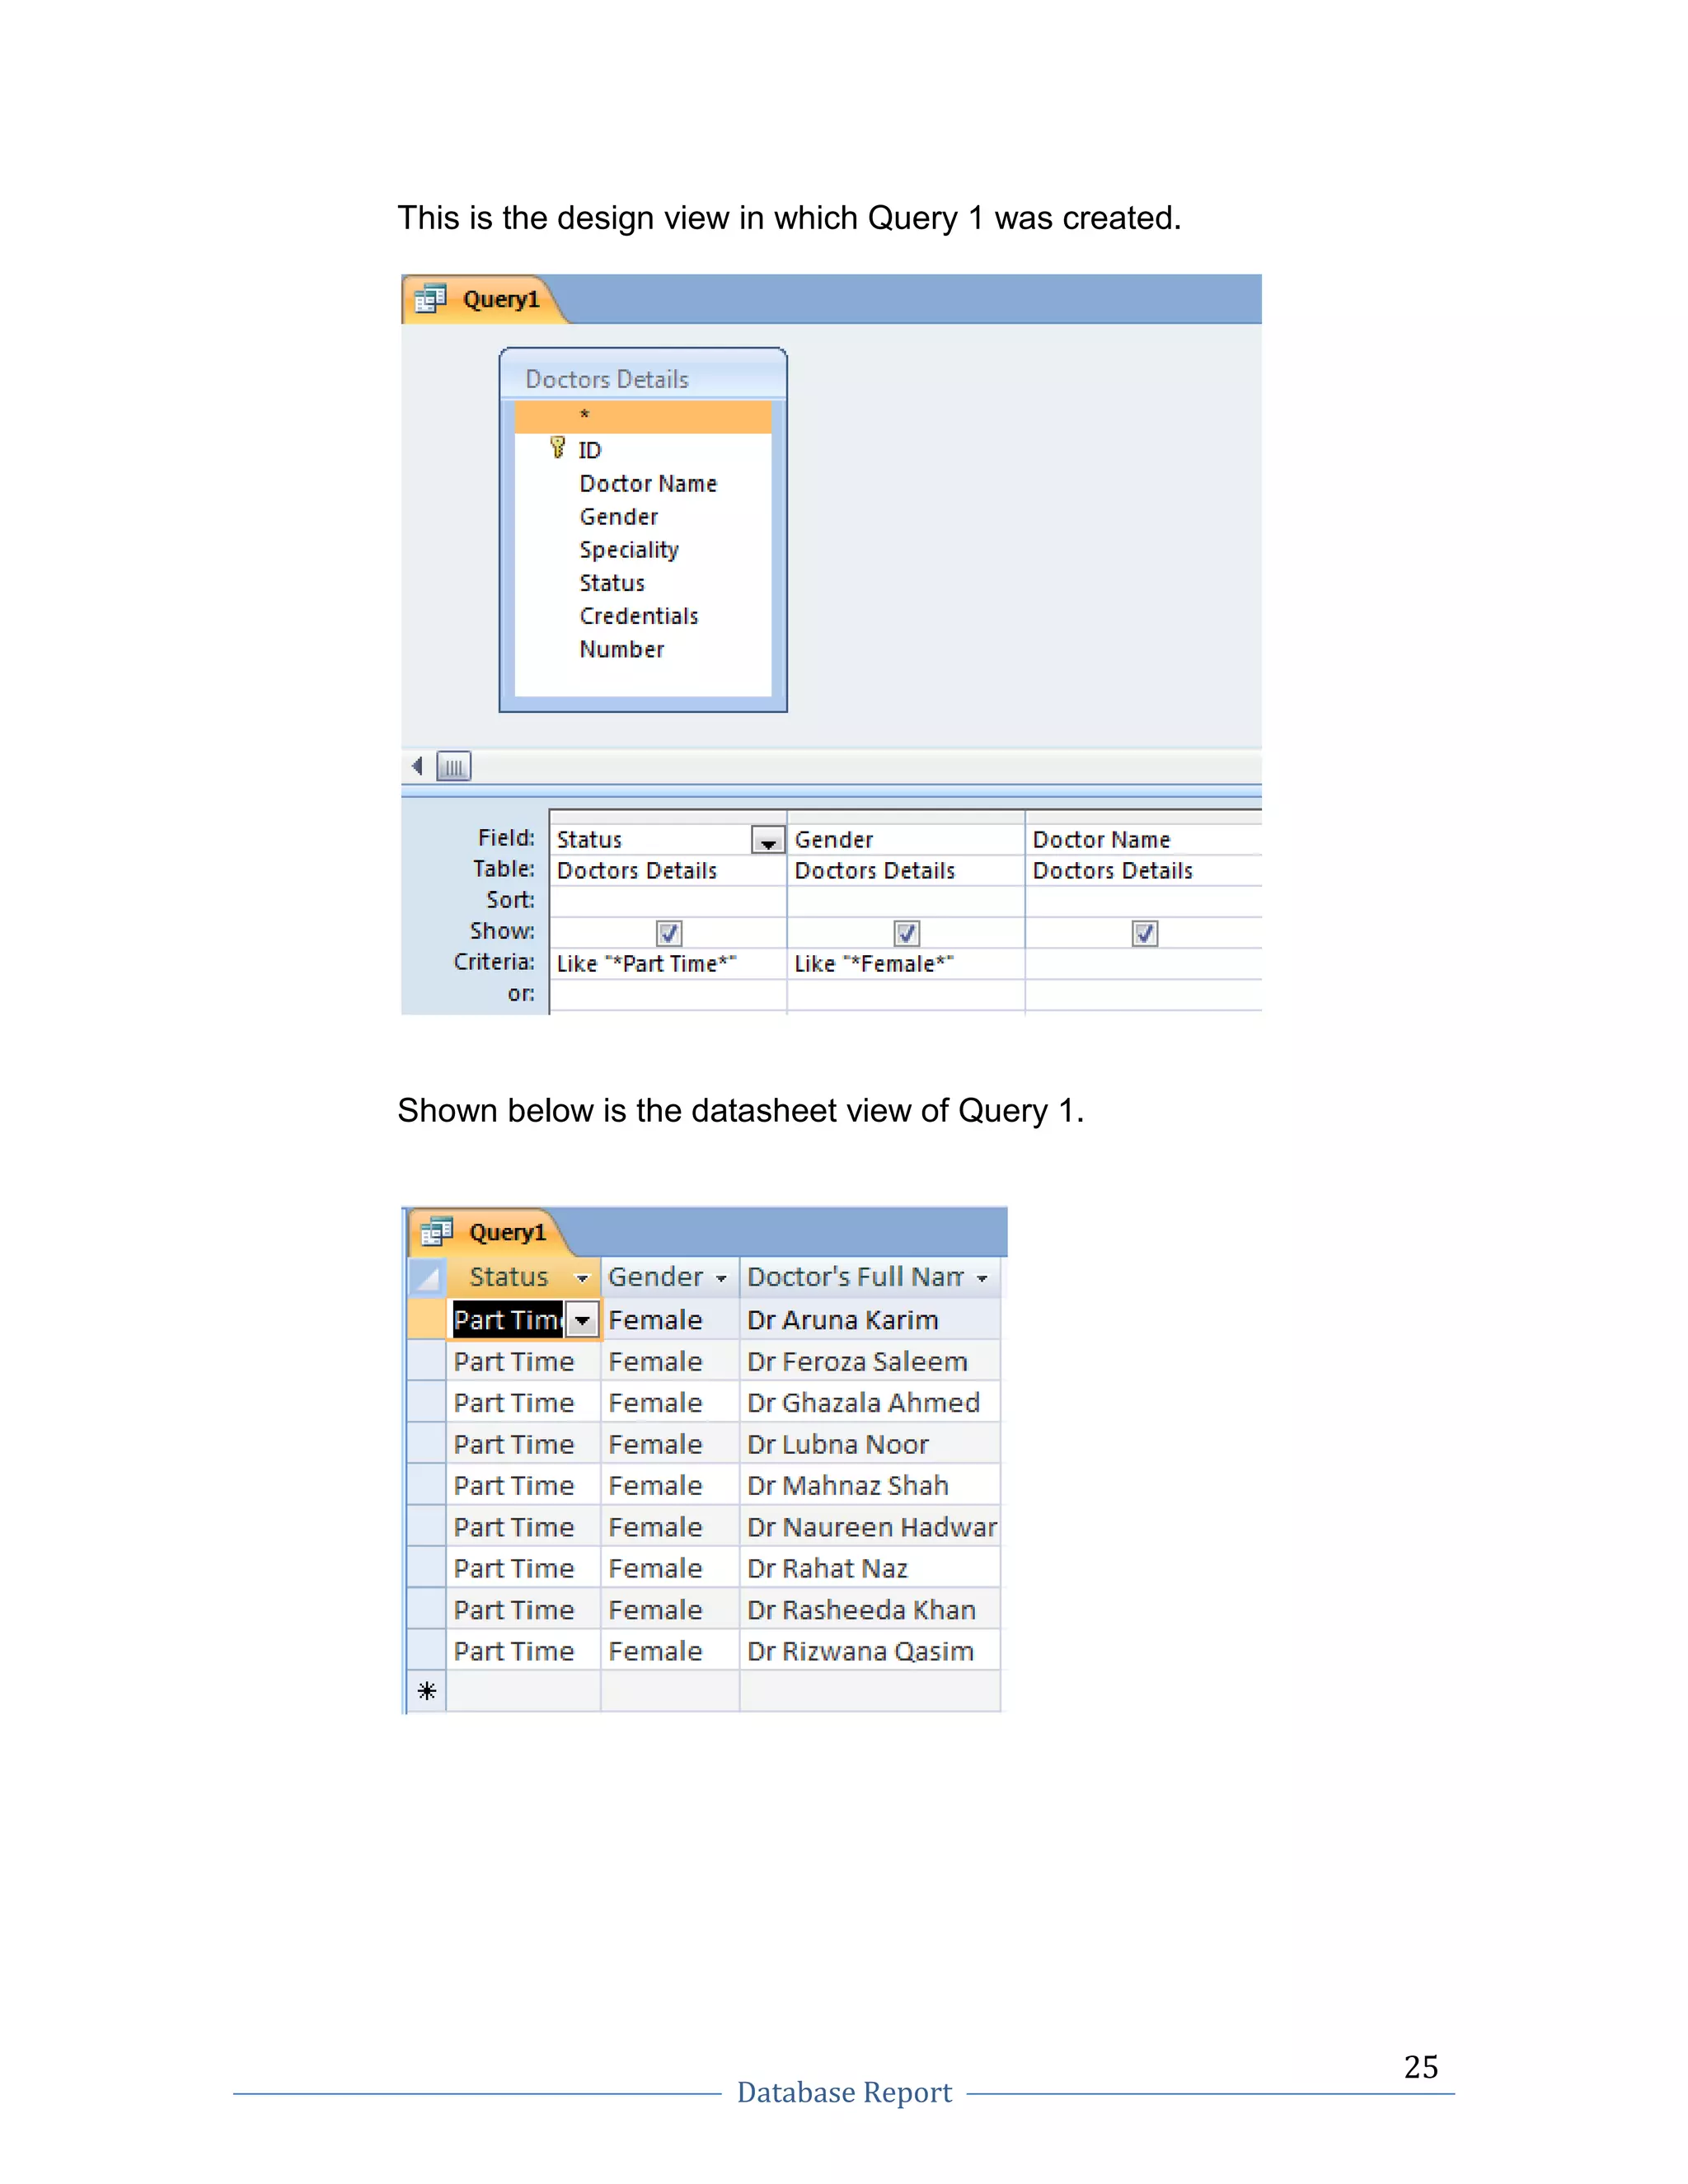Click the Gender field cell in design grid
This screenshot has height=2184, width=1688.
(906, 839)
